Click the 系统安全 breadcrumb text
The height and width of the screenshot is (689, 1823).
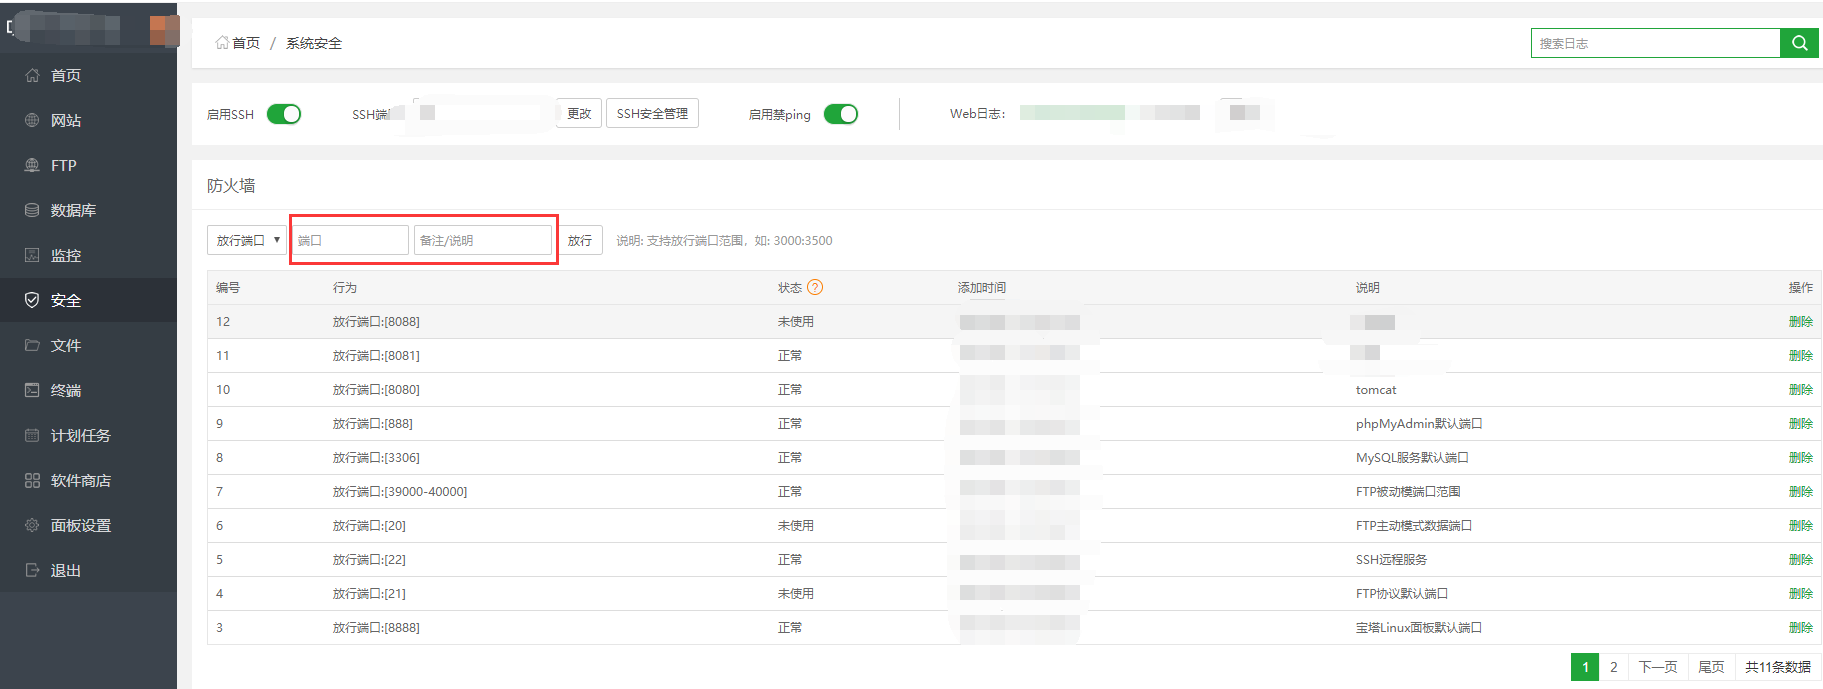314,43
